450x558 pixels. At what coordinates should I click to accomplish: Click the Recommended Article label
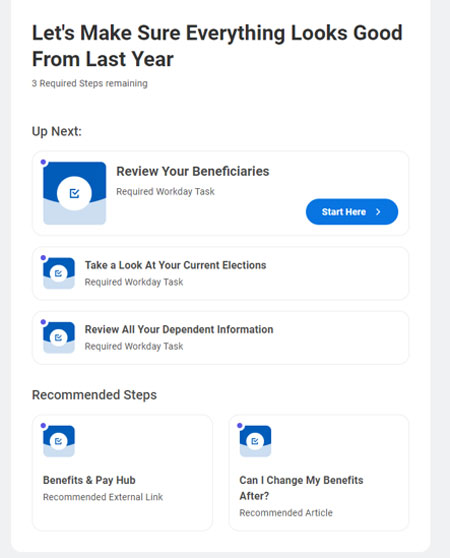(x=286, y=512)
